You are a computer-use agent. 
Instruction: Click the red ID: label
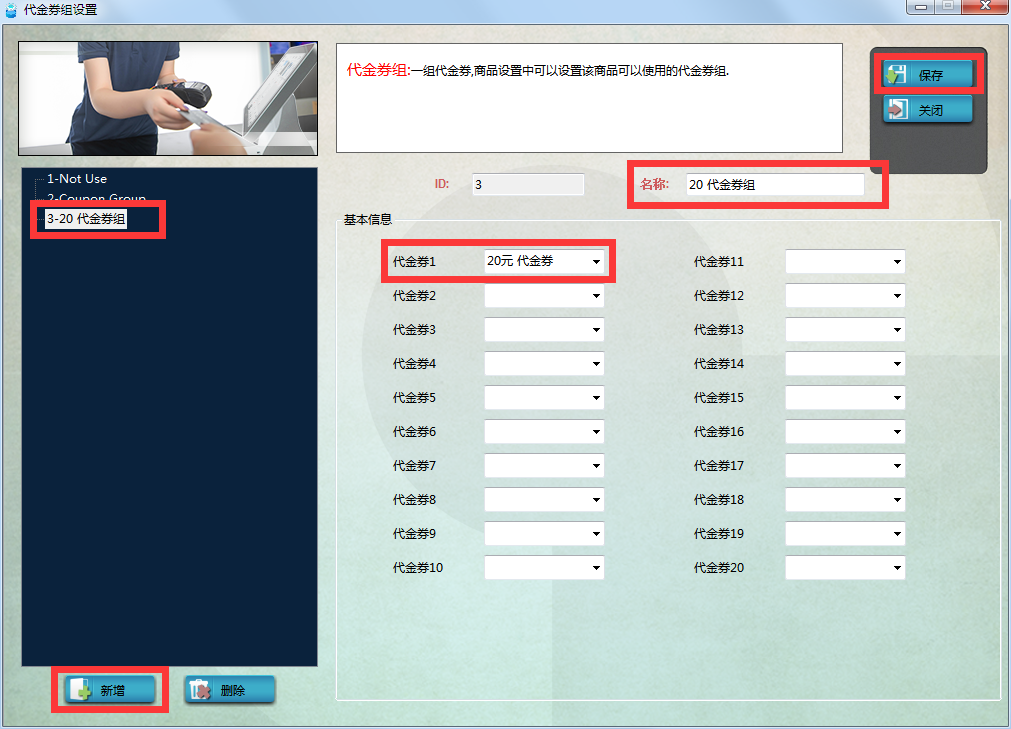[x=442, y=184]
